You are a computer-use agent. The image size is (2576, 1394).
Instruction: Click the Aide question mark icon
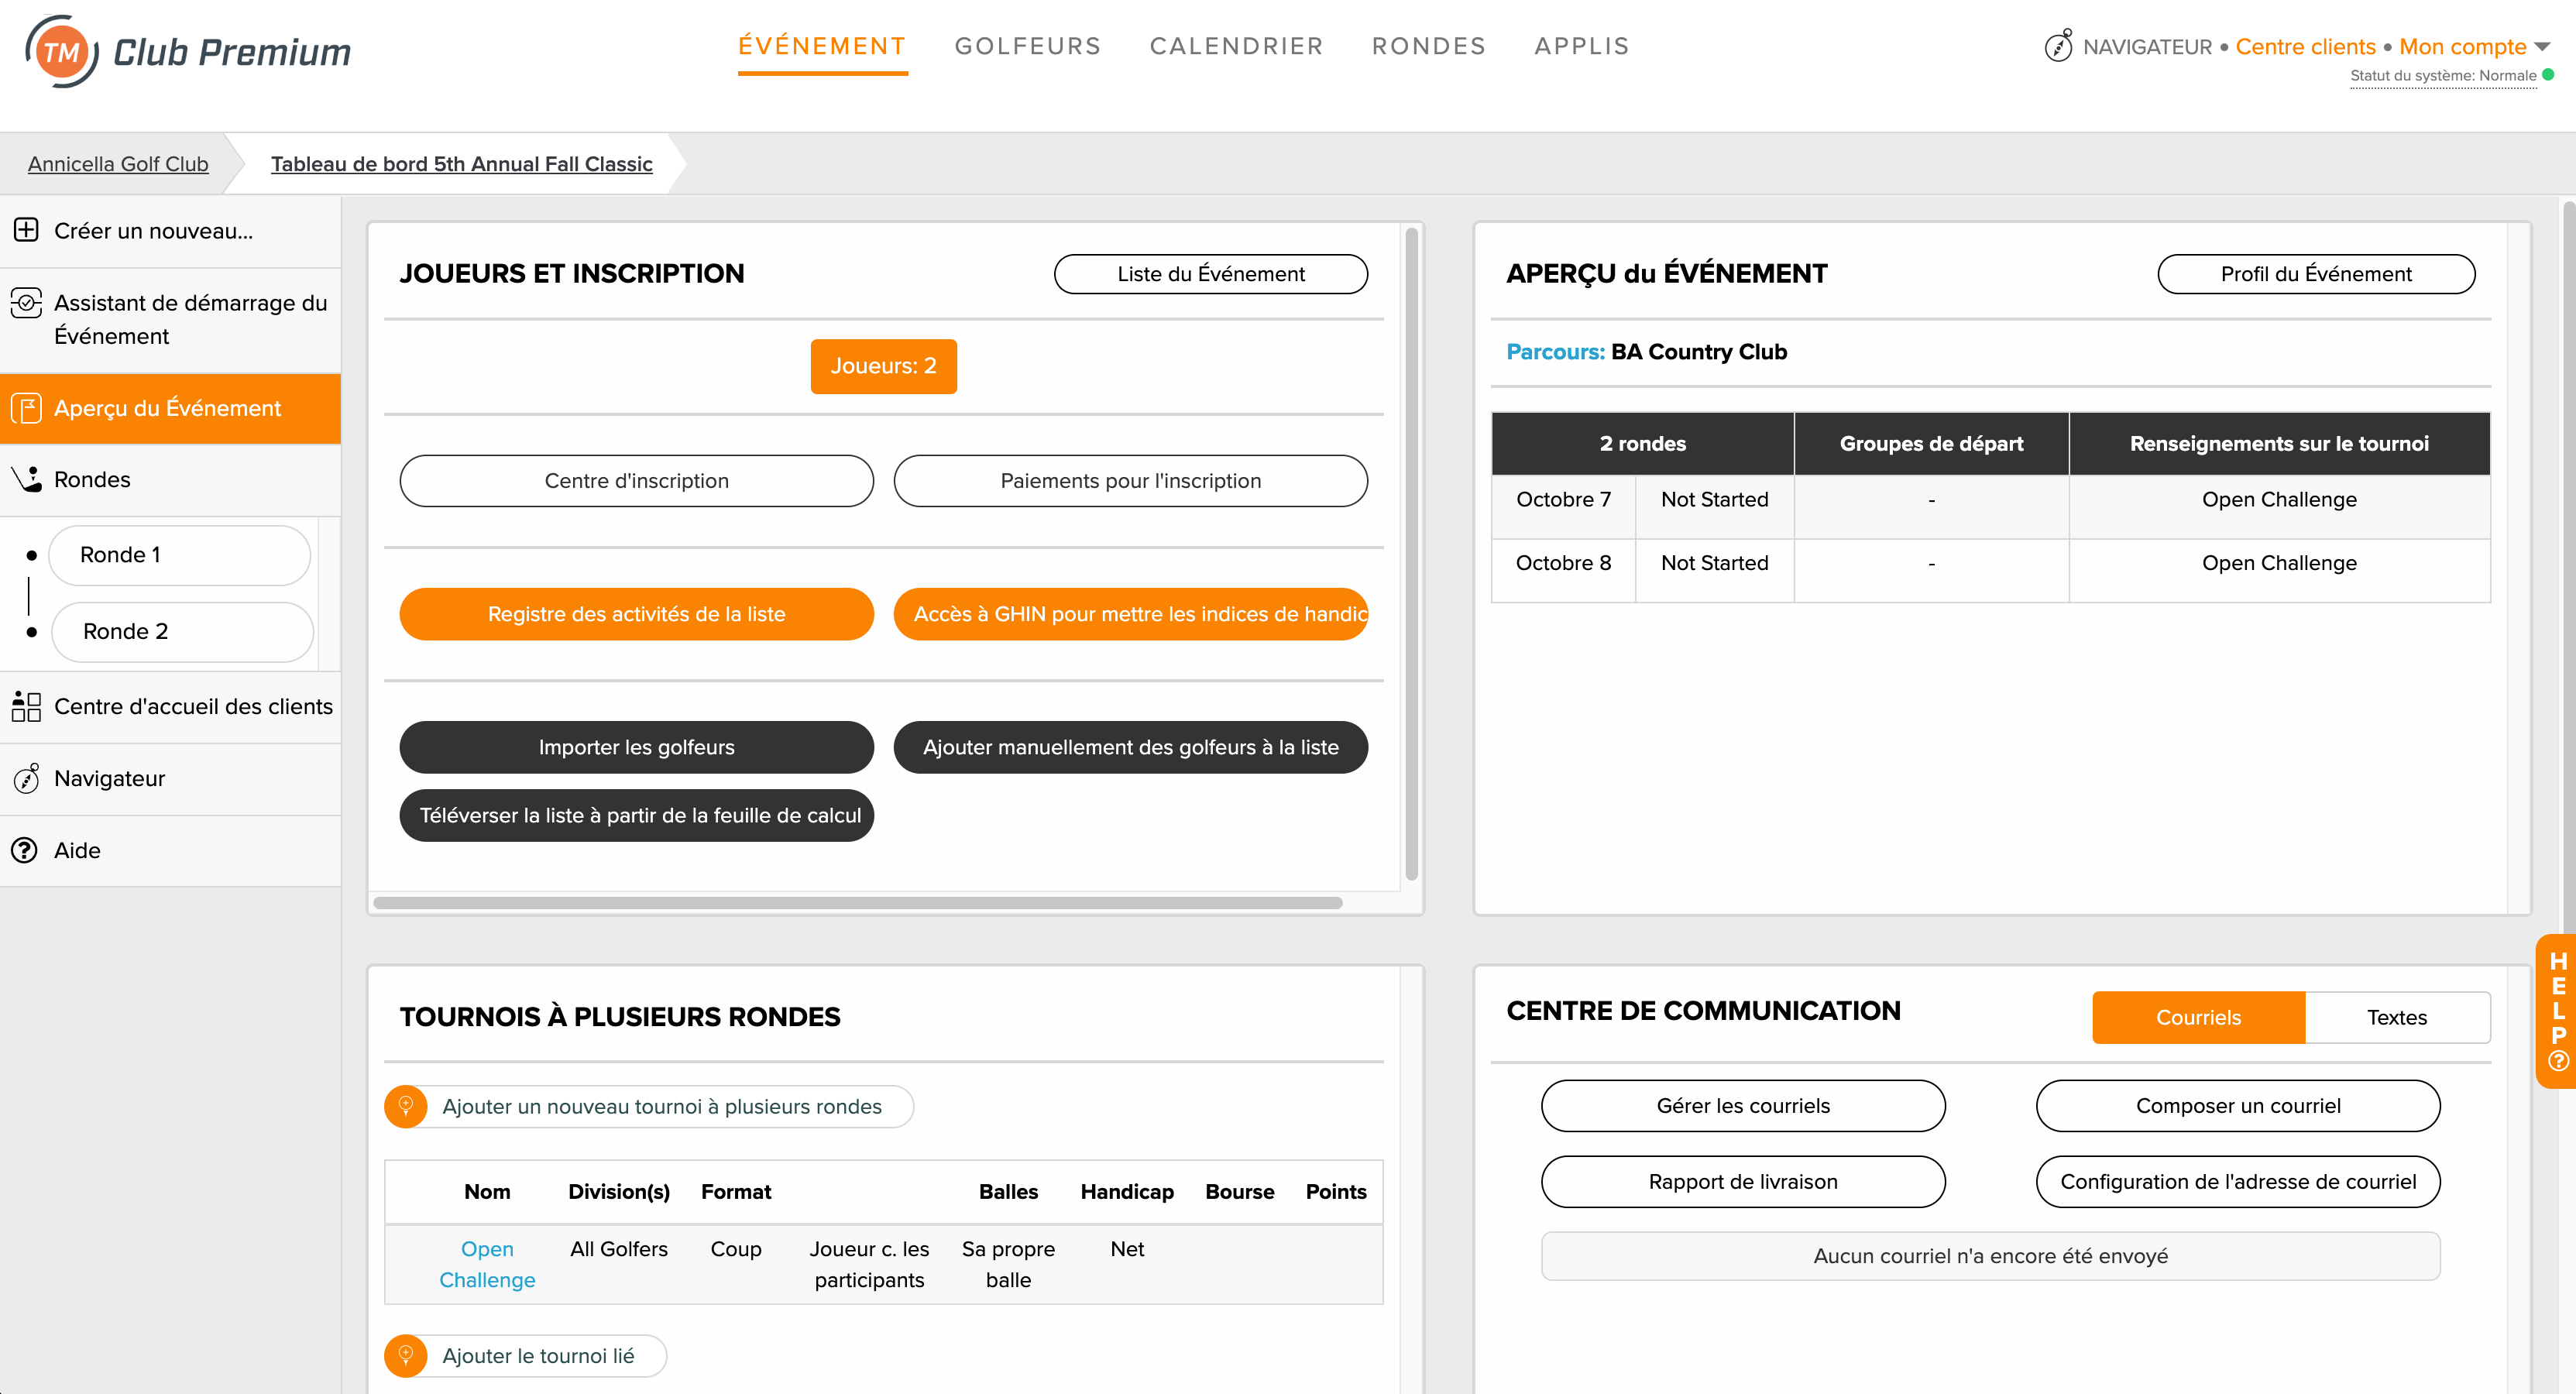25,850
